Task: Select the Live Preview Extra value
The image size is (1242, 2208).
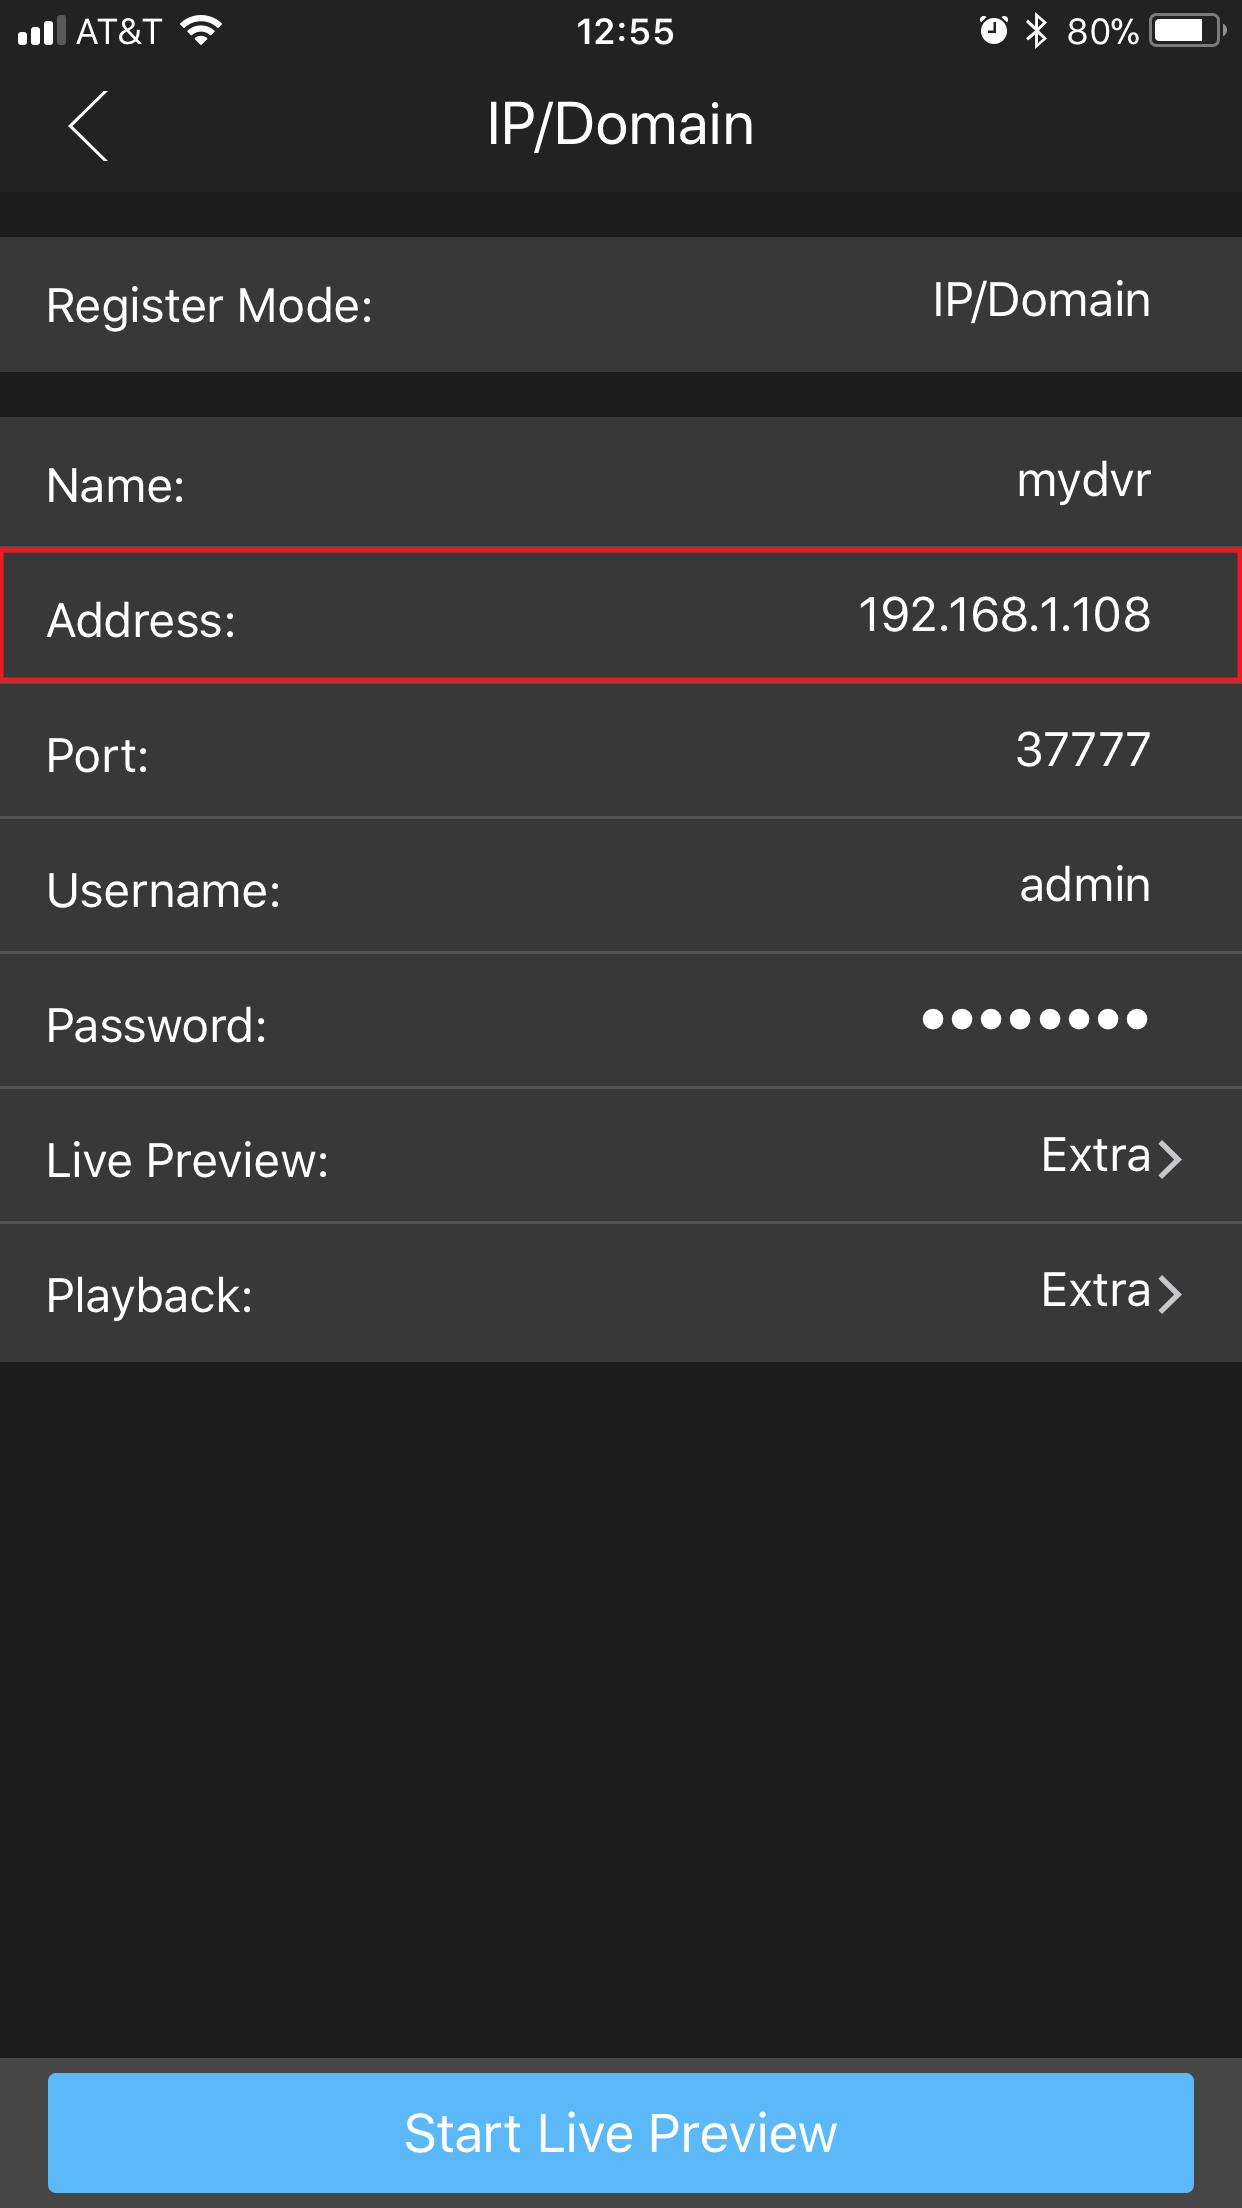Action: point(1096,1156)
